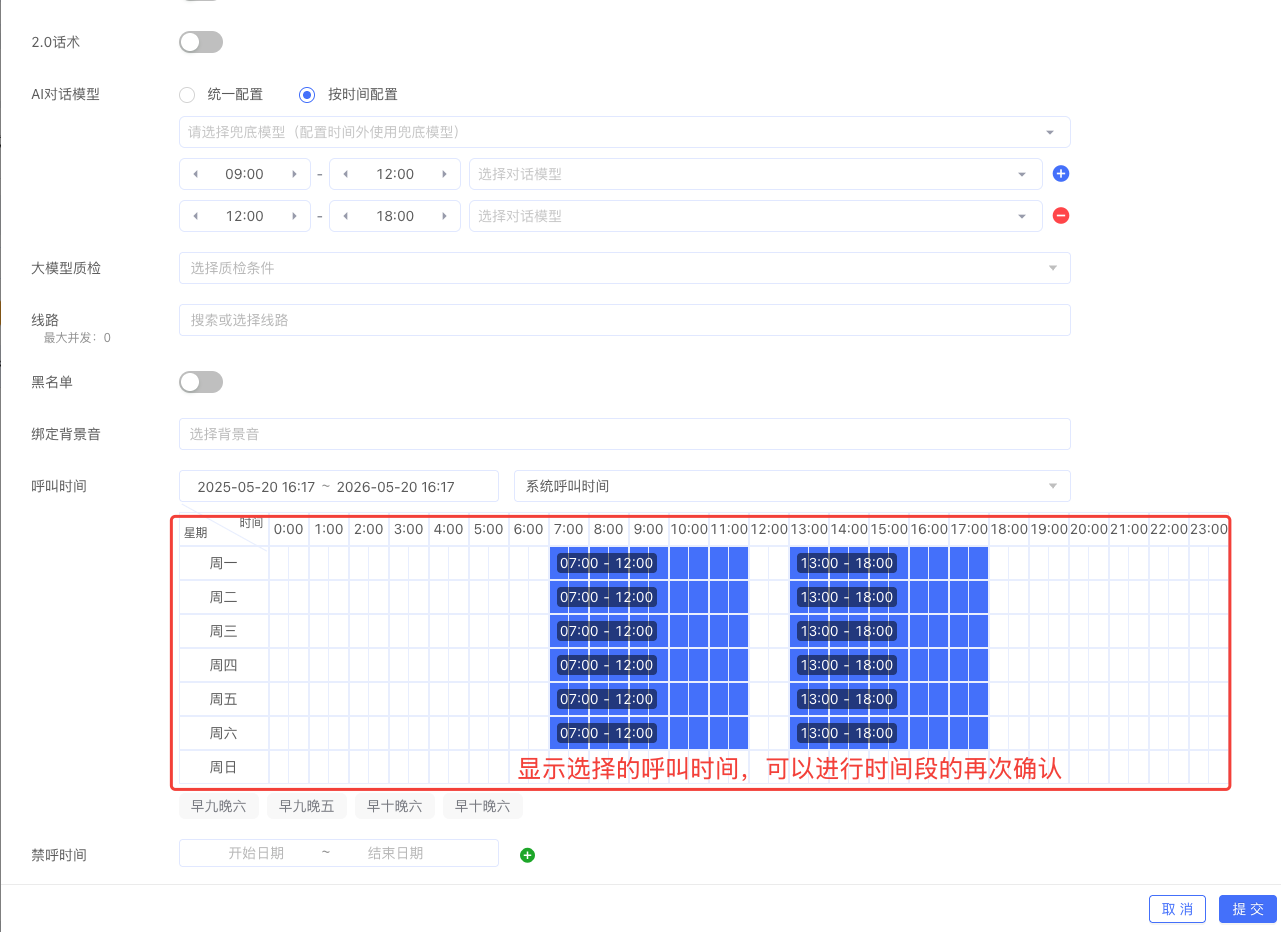The height and width of the screenshot is (932, 1281).
Task: Decrease the second row 12:00 start time
Action: (196, 216)
